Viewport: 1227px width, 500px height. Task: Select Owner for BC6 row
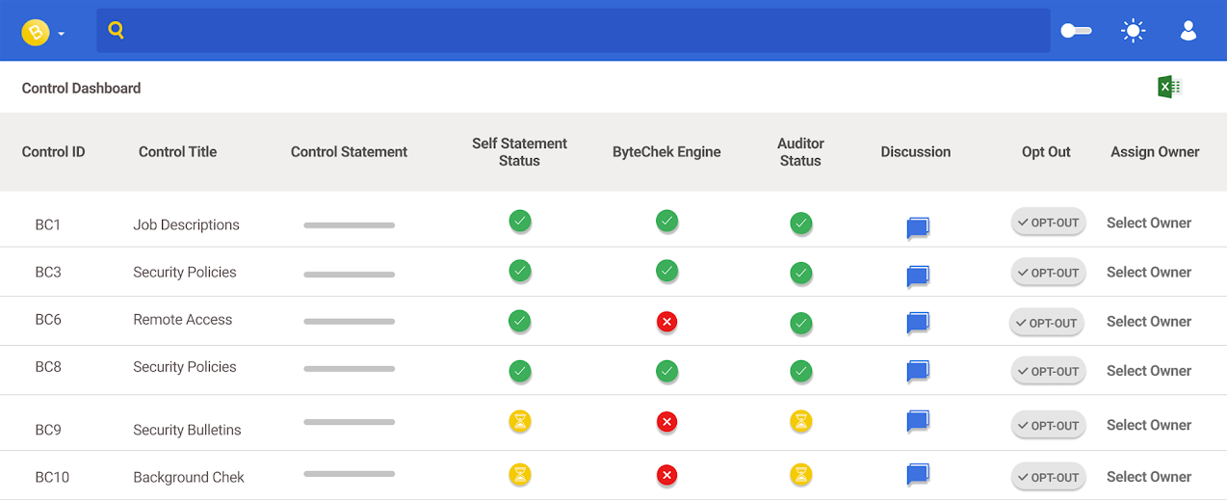[x=1149, y=321]
